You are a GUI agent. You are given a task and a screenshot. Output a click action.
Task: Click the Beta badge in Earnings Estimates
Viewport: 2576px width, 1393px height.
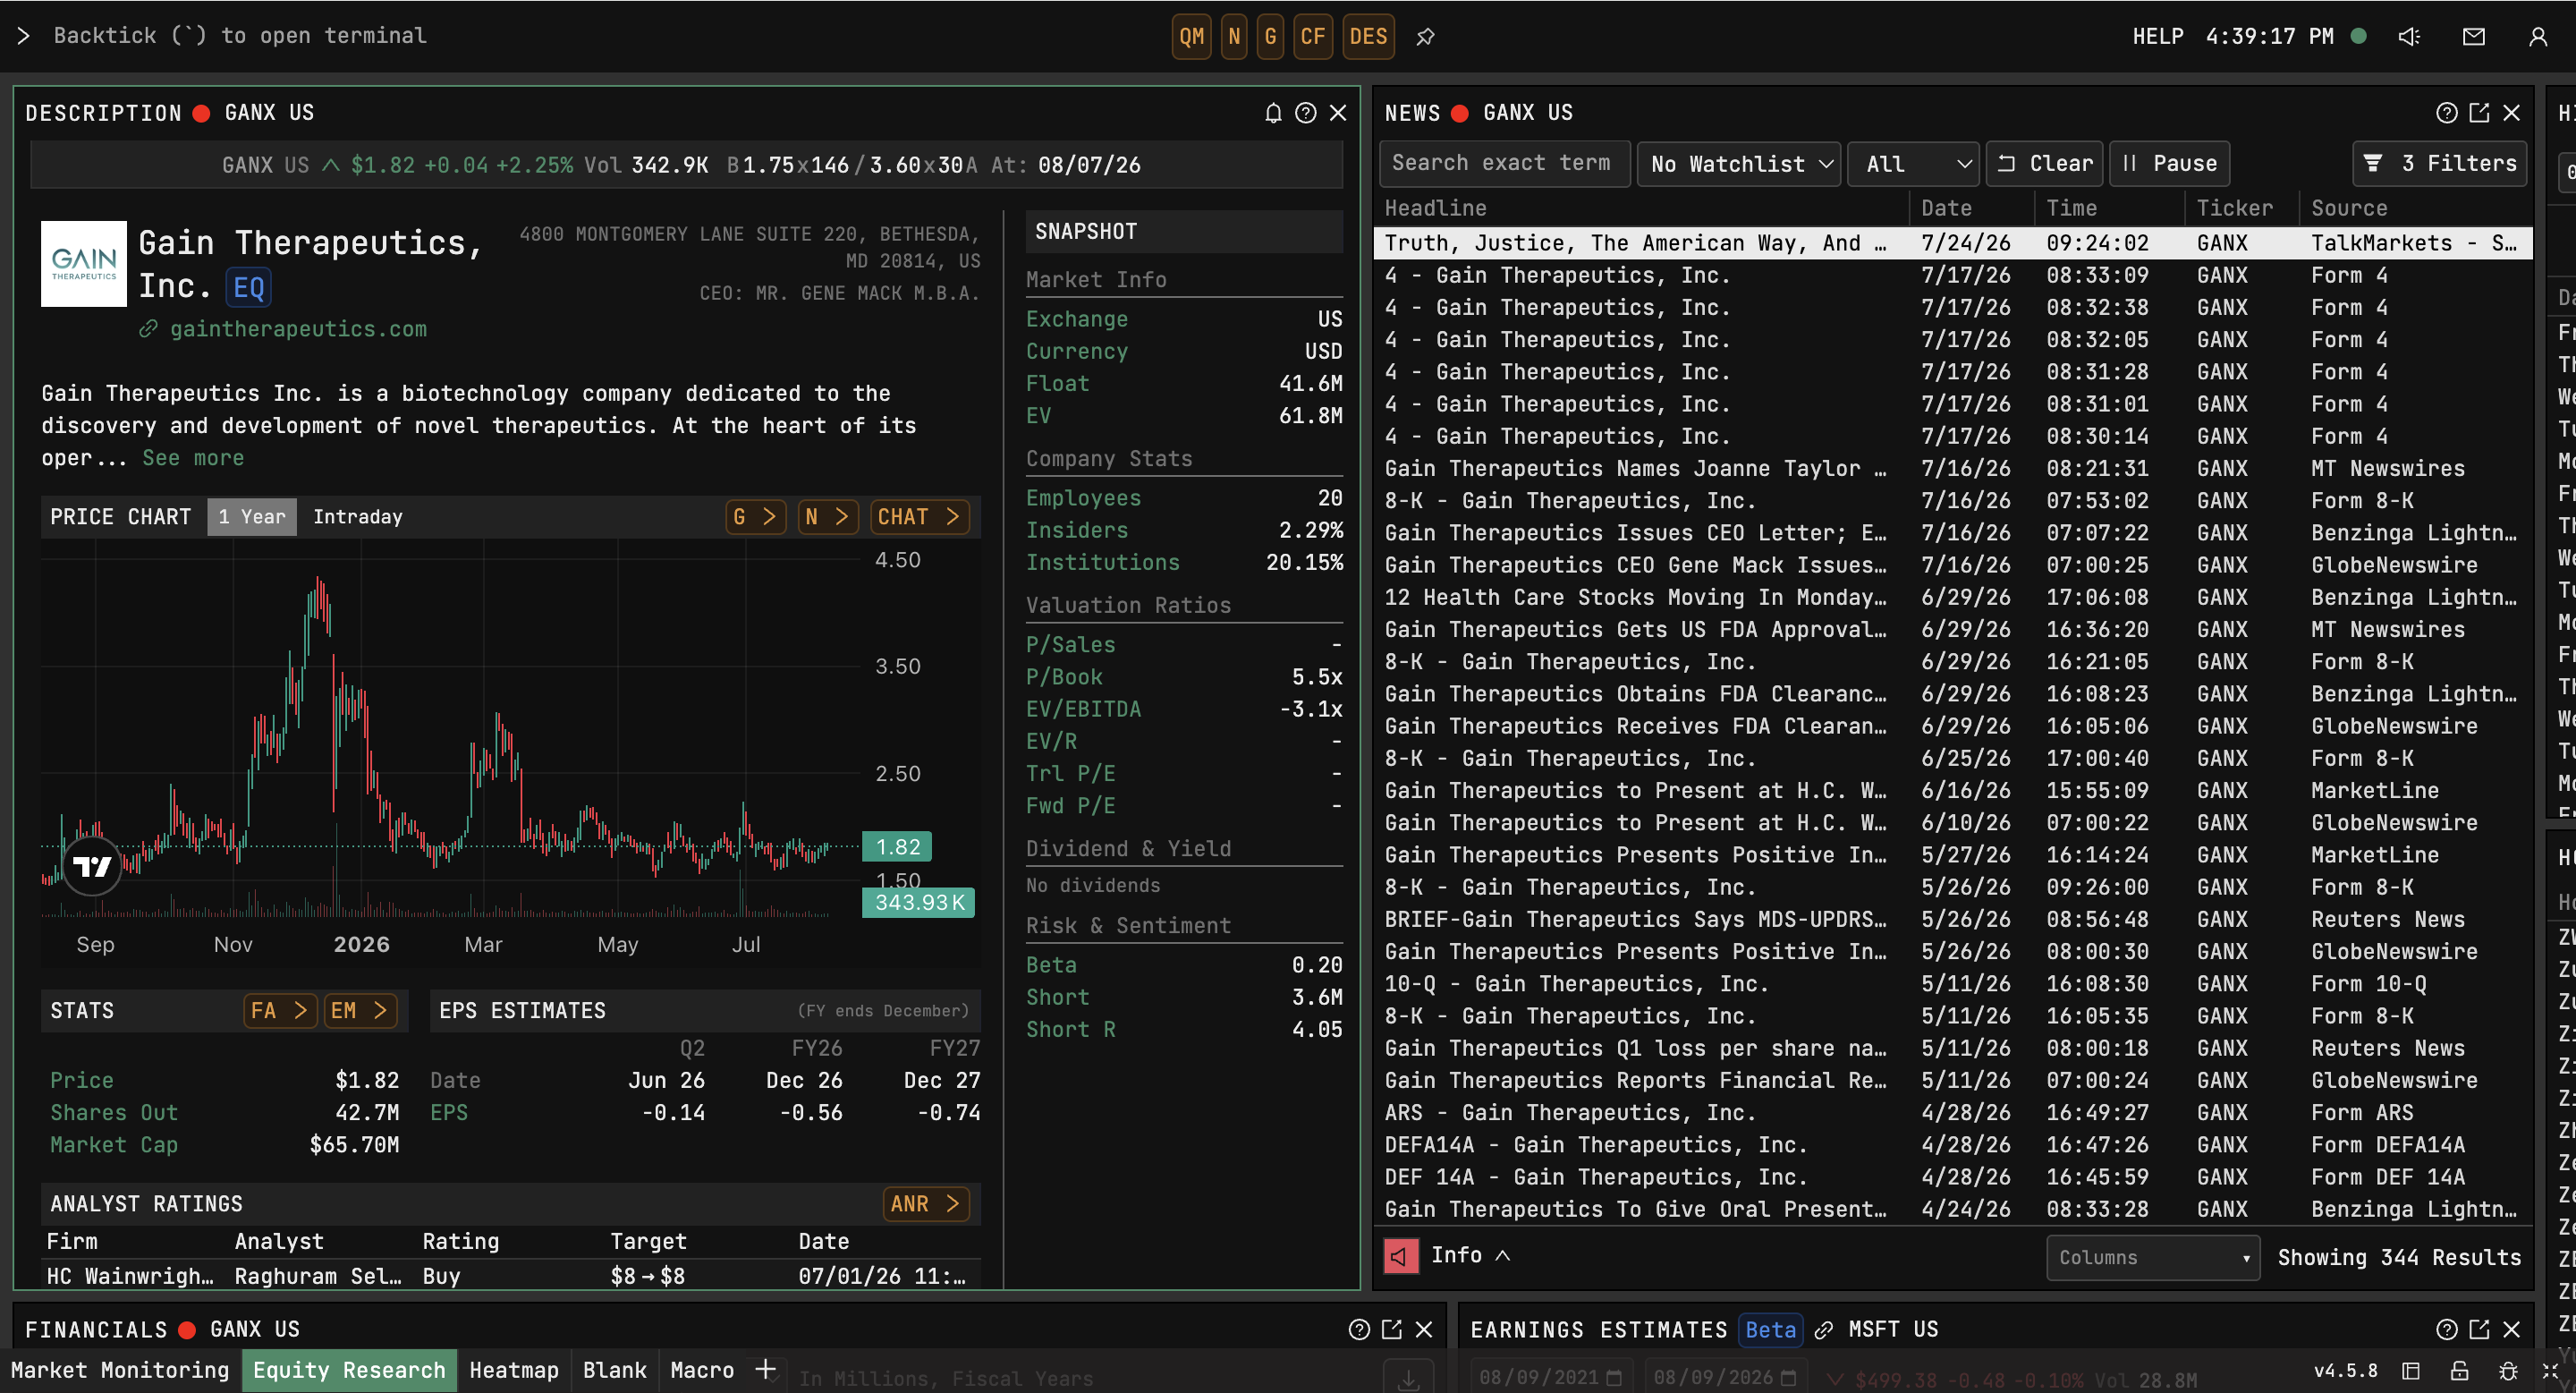[1770, 1330]
